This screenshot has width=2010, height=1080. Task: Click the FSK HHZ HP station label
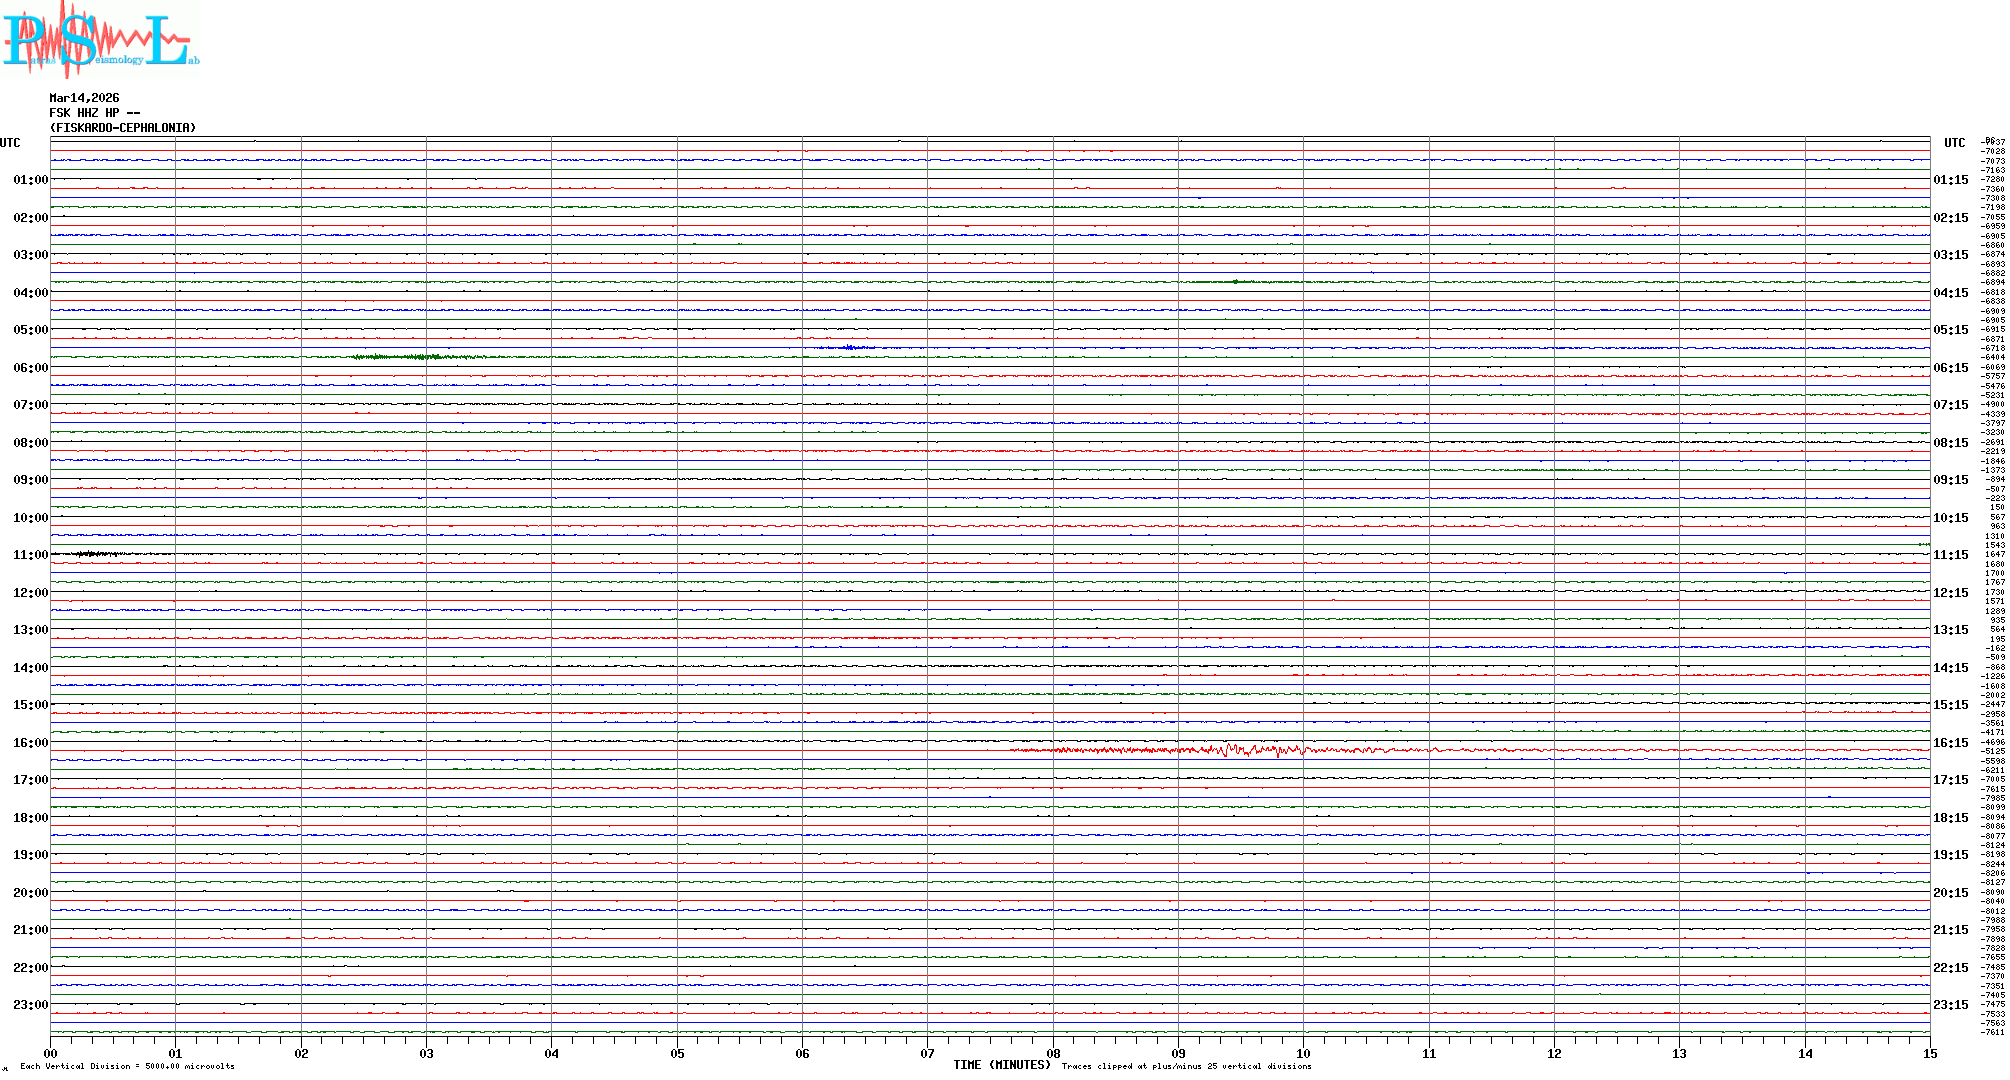[x=94, y=113]
